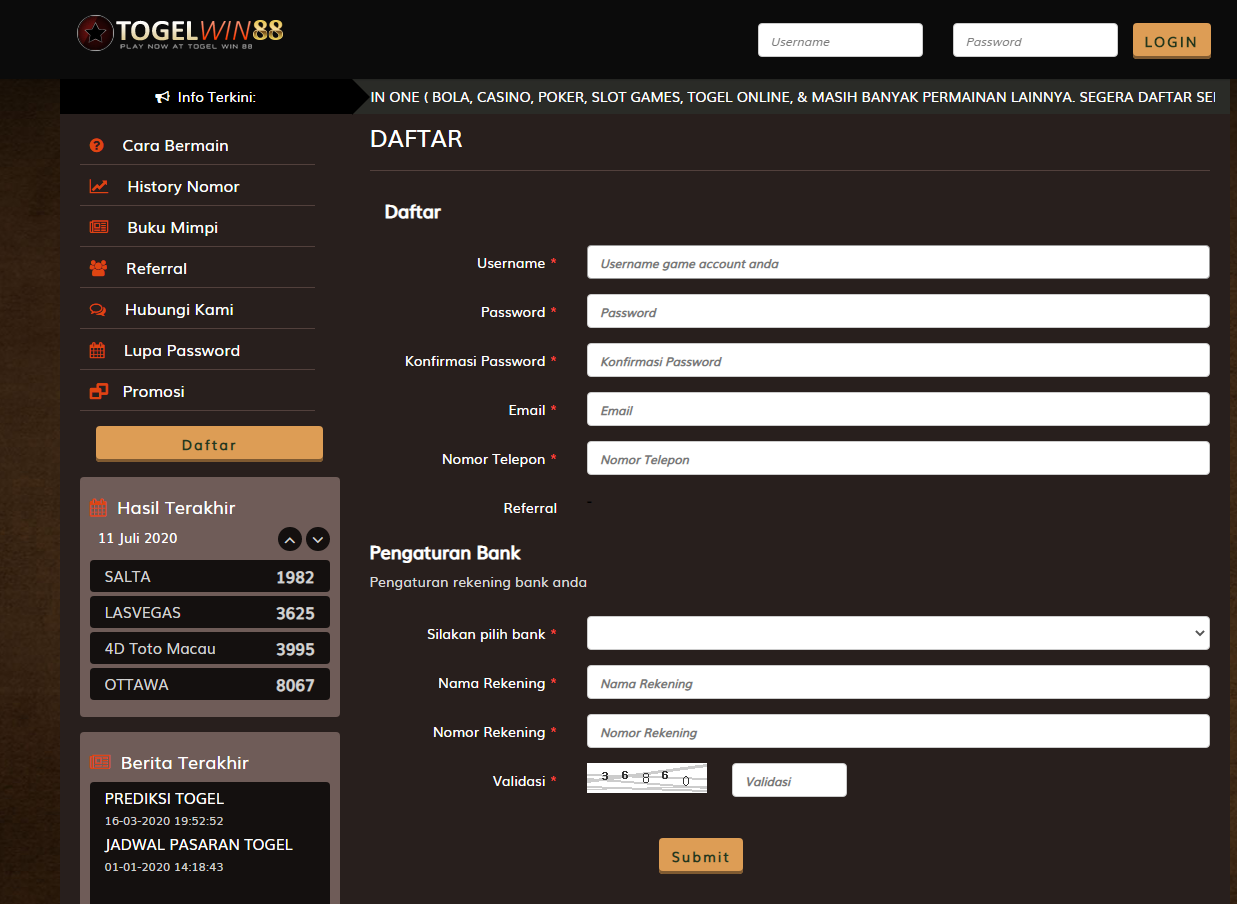Click the Submit button below the form

[700, 856]
